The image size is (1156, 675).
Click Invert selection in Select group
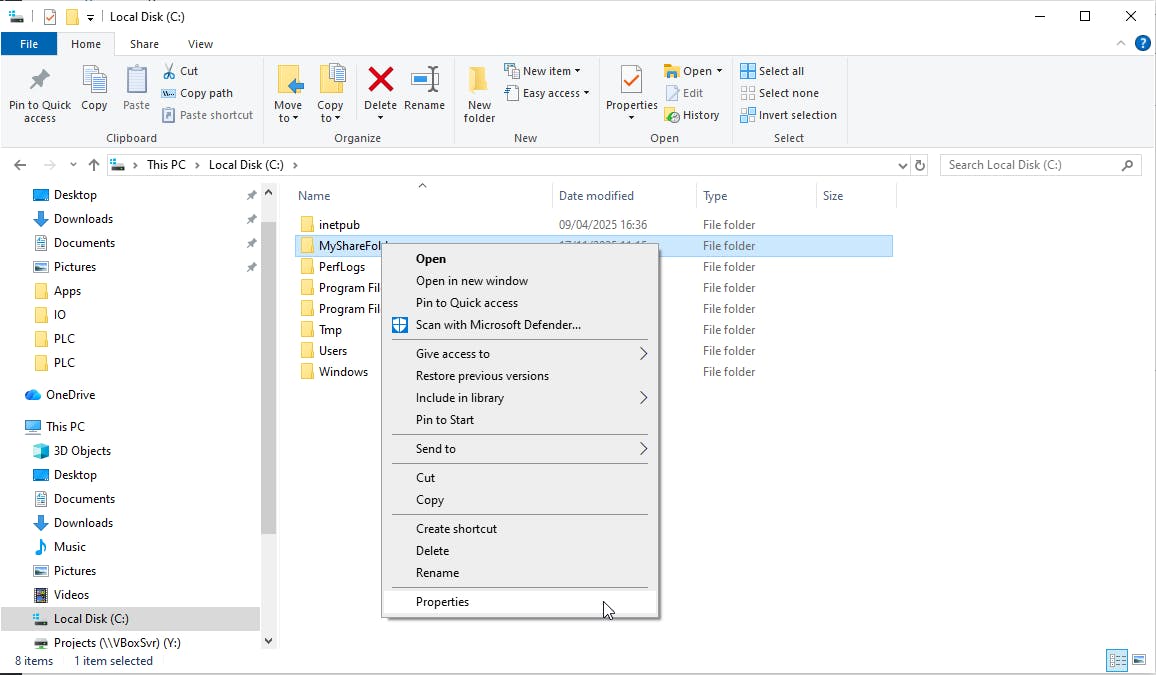click(788, 115)
